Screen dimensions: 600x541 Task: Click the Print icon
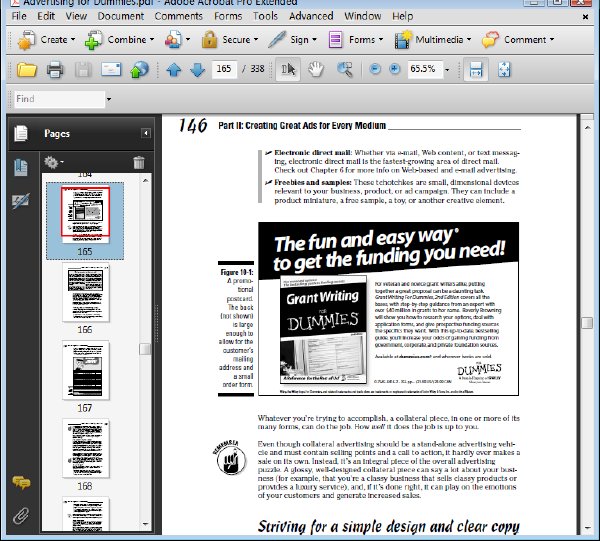click(55, 70)
